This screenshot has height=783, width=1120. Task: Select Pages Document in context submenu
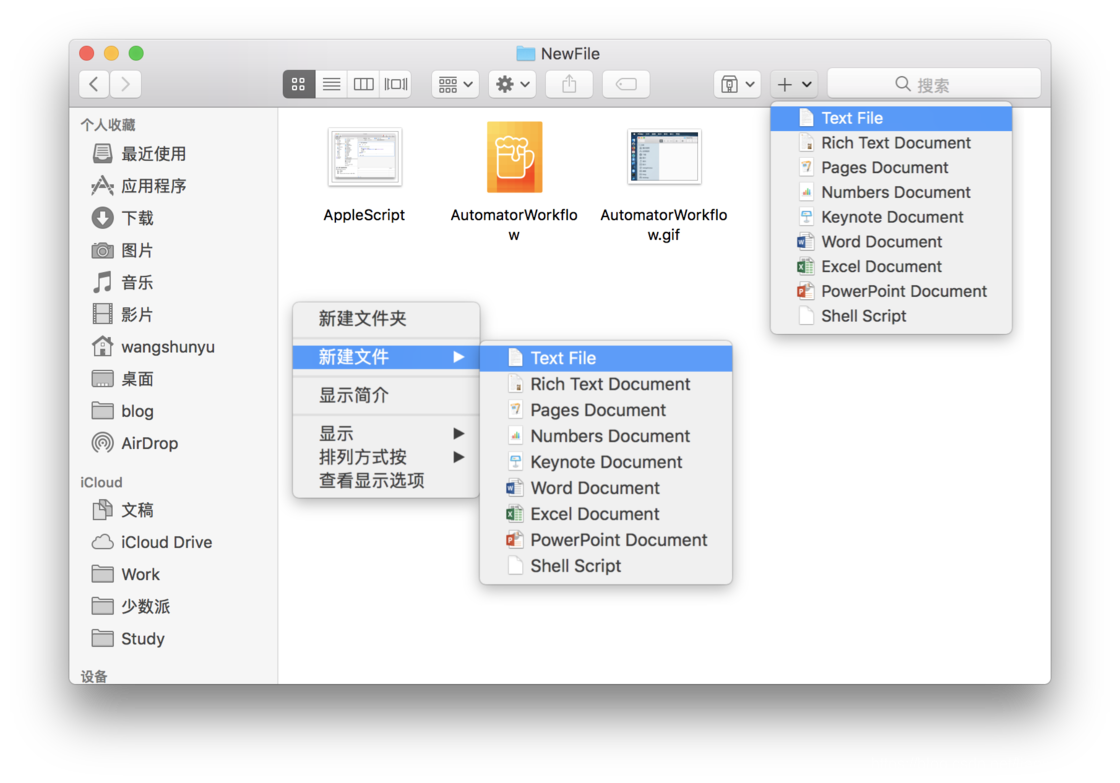point(606,410)
